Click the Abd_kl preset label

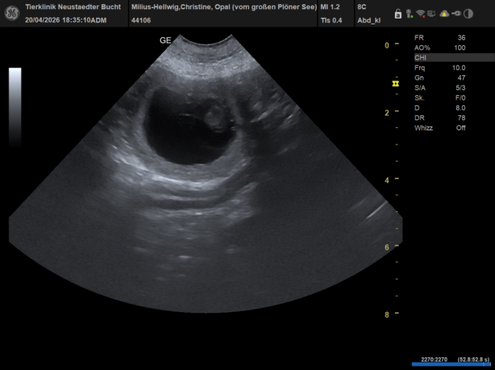tap(369, 20)
